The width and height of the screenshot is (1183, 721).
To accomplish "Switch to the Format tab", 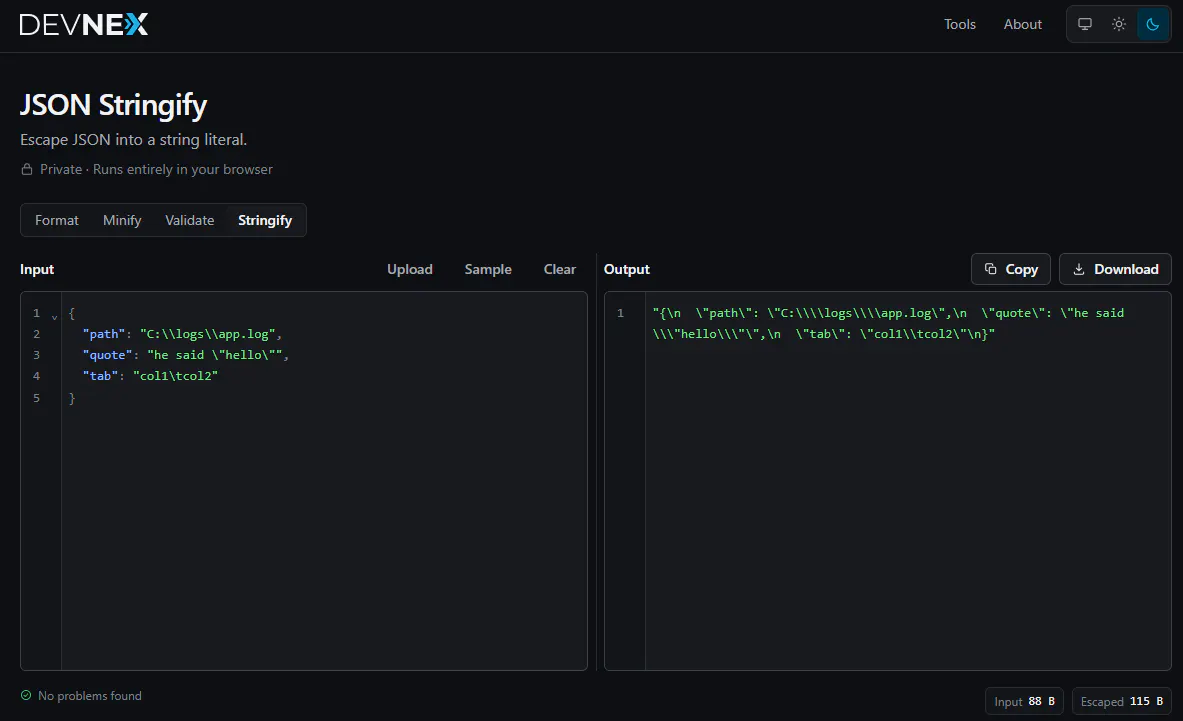I will [57, 220].
